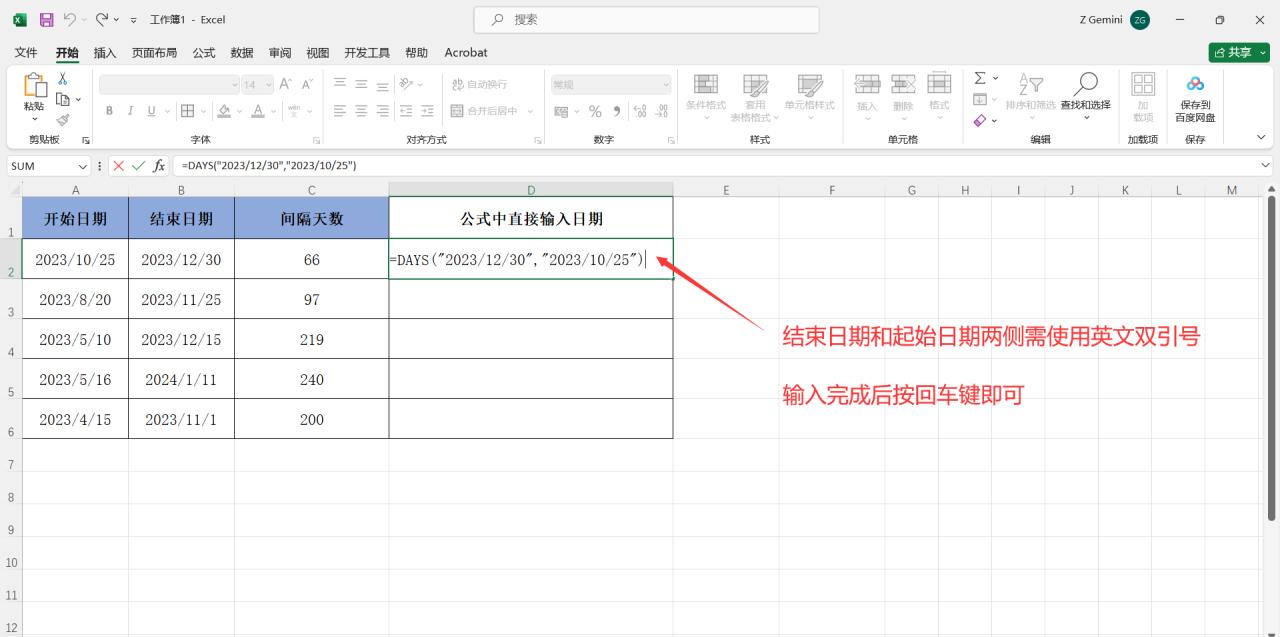Confirm formula with the checkmark icon
1280x637 pixels.
point(139,166)
